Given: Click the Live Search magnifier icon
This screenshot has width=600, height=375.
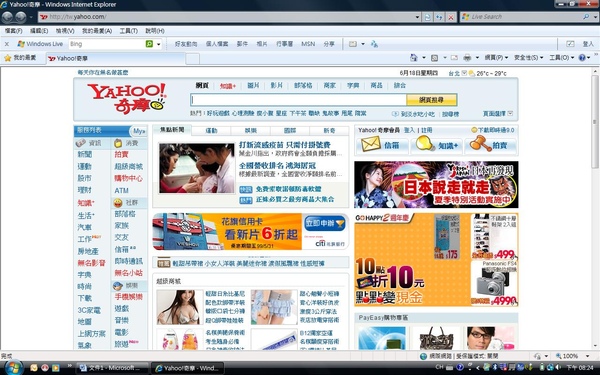Looking at the screenshot, I should click(x=586, y=17).
